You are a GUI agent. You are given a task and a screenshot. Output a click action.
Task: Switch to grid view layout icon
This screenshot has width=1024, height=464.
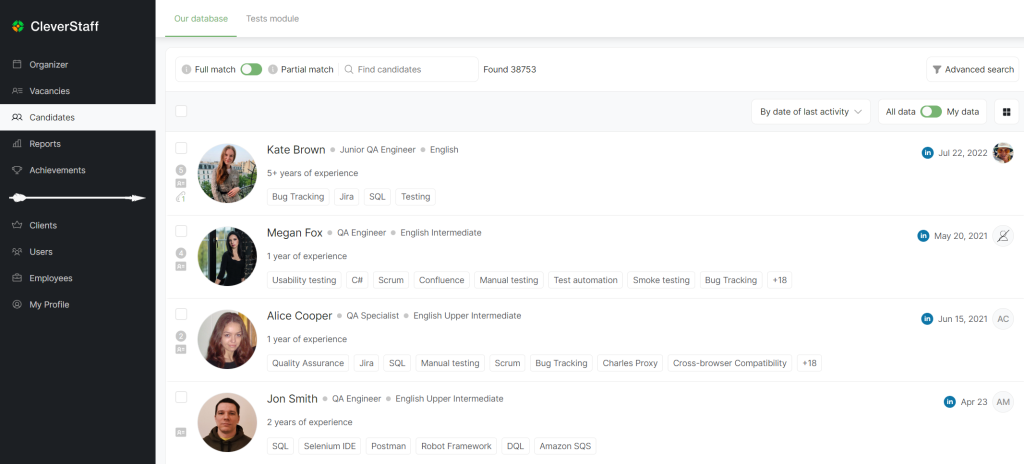1006,112
